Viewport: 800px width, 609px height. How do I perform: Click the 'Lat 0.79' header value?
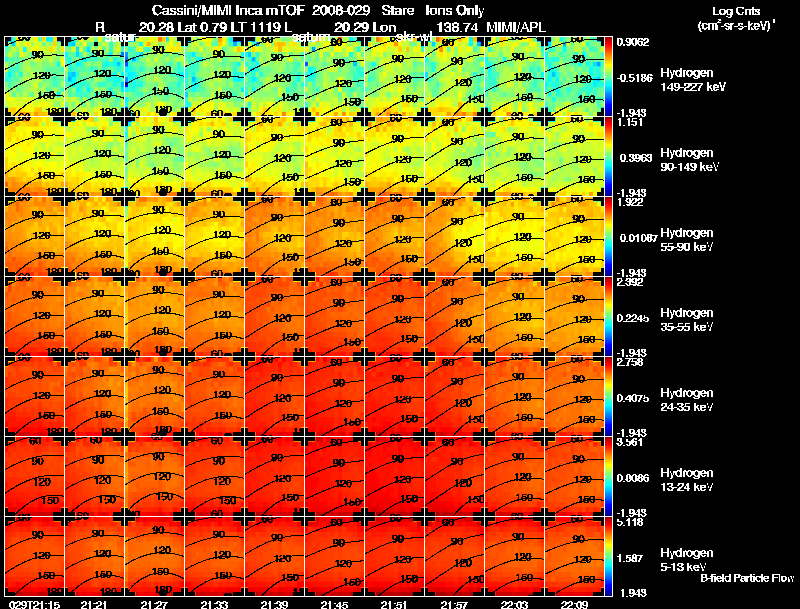pyautogui.click(x=201, y=27)
